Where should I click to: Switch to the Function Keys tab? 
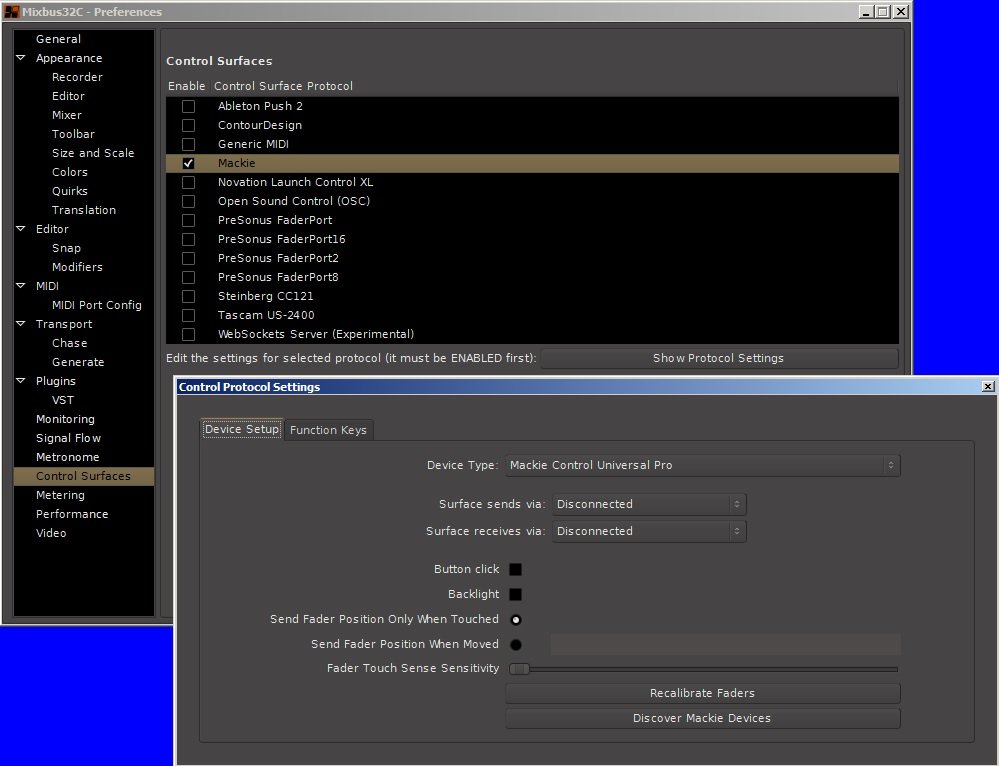click(328, 430)
